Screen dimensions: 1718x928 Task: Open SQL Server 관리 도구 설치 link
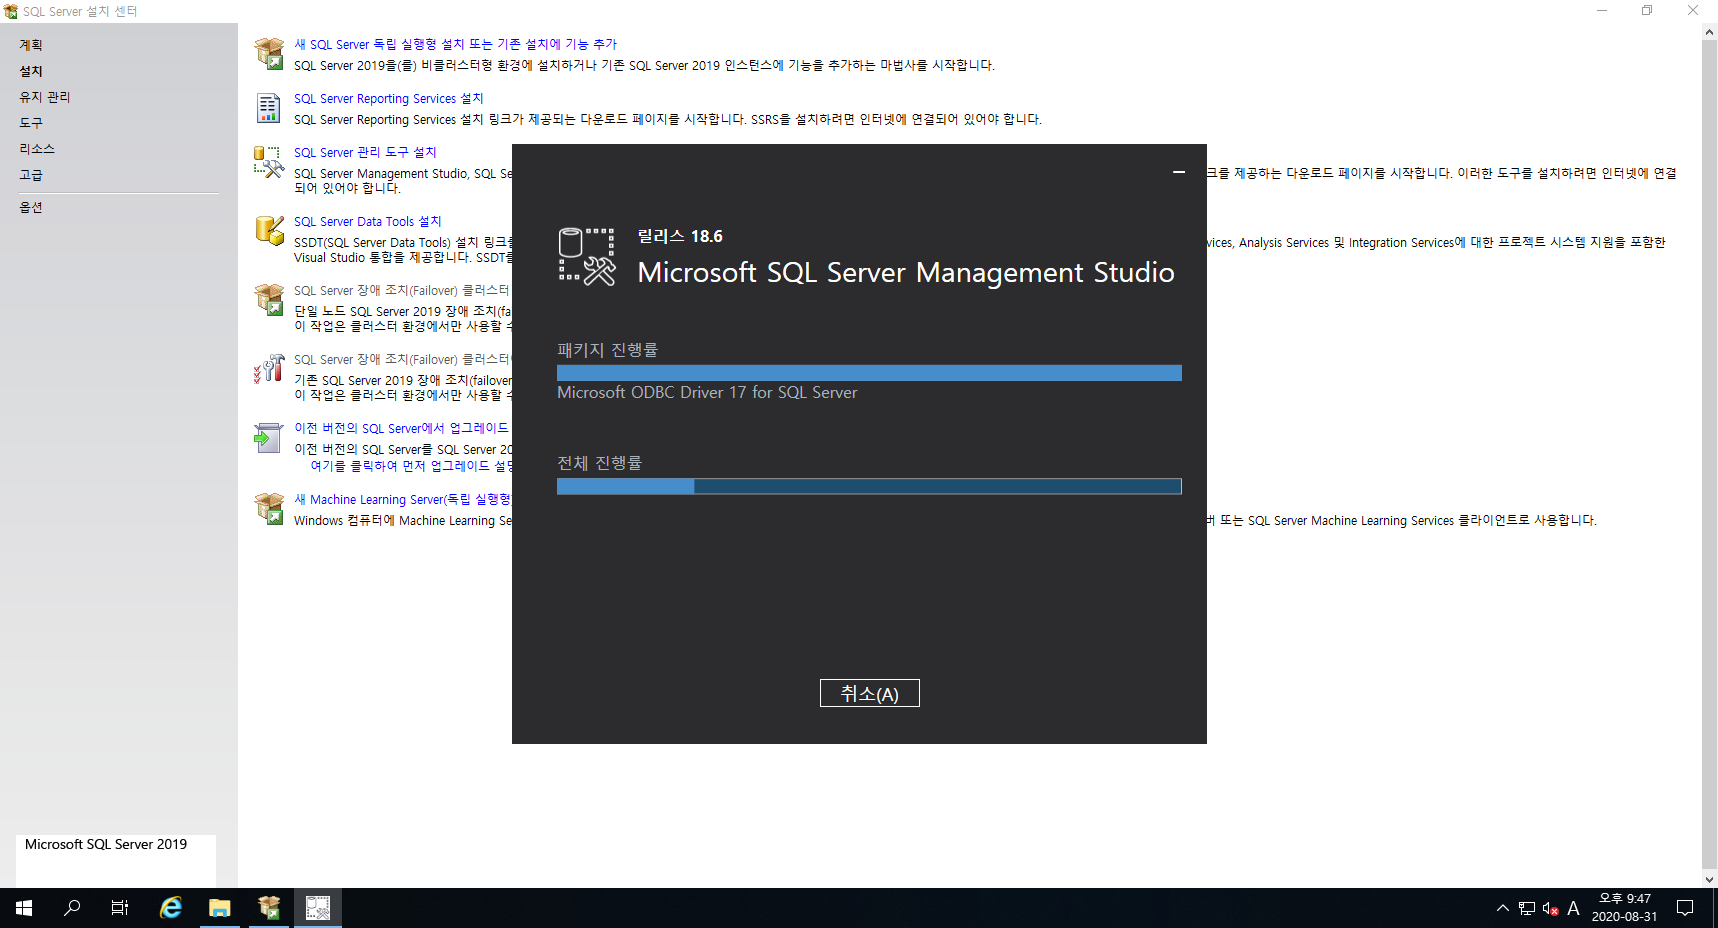(x=365, y=152)
